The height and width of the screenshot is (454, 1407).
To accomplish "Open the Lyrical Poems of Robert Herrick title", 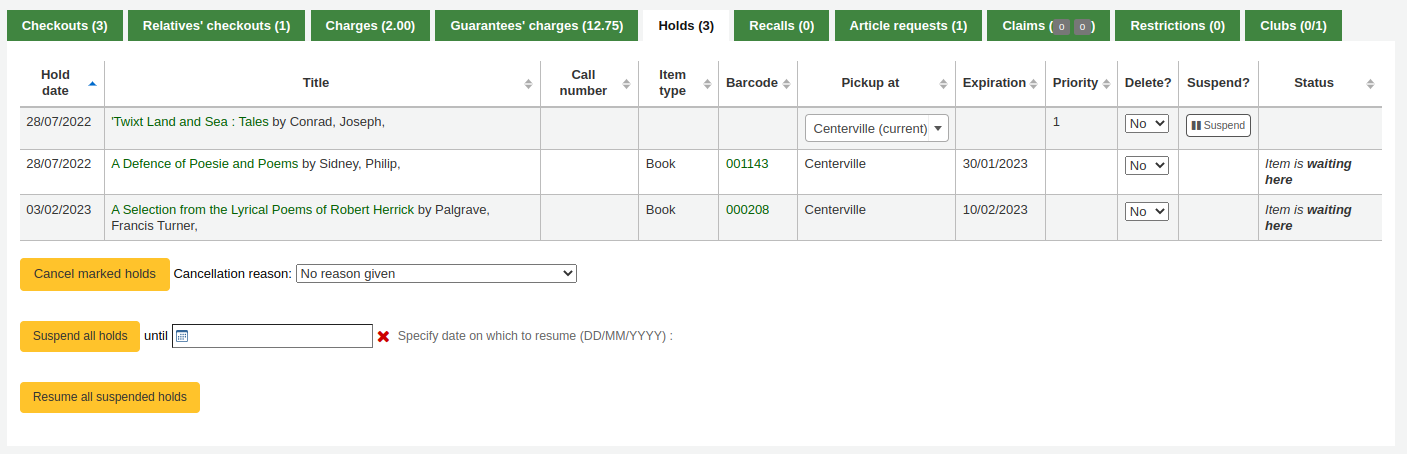I will (x=263, y=210).
